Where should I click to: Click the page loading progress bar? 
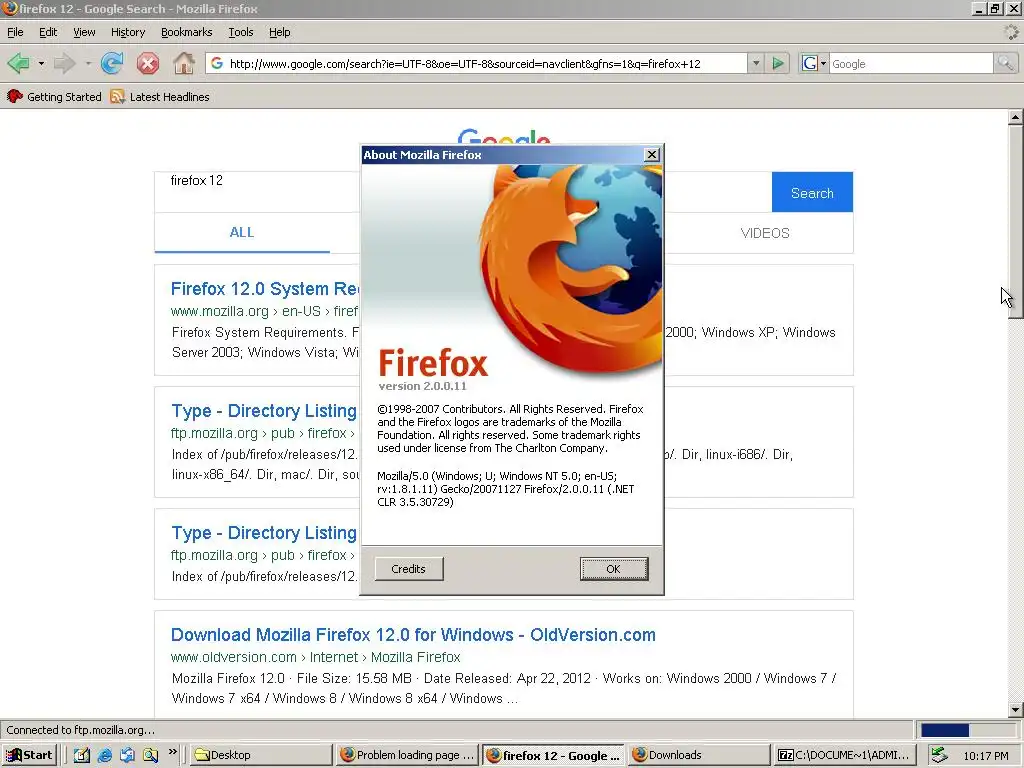click(x=968, y=730)
